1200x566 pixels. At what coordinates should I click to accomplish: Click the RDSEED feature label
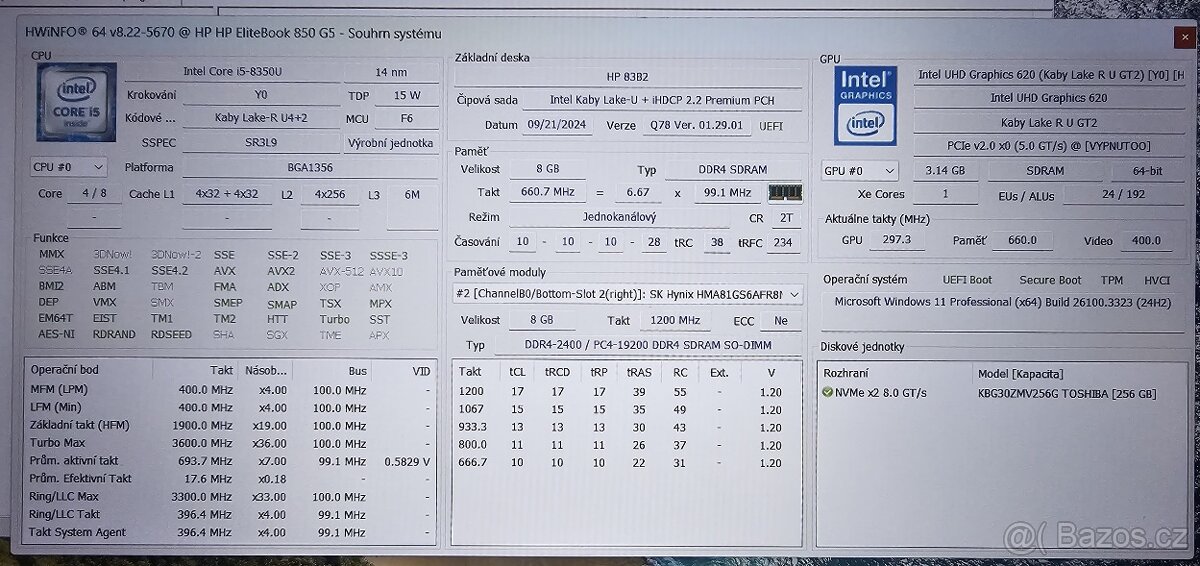coord(171,335)
